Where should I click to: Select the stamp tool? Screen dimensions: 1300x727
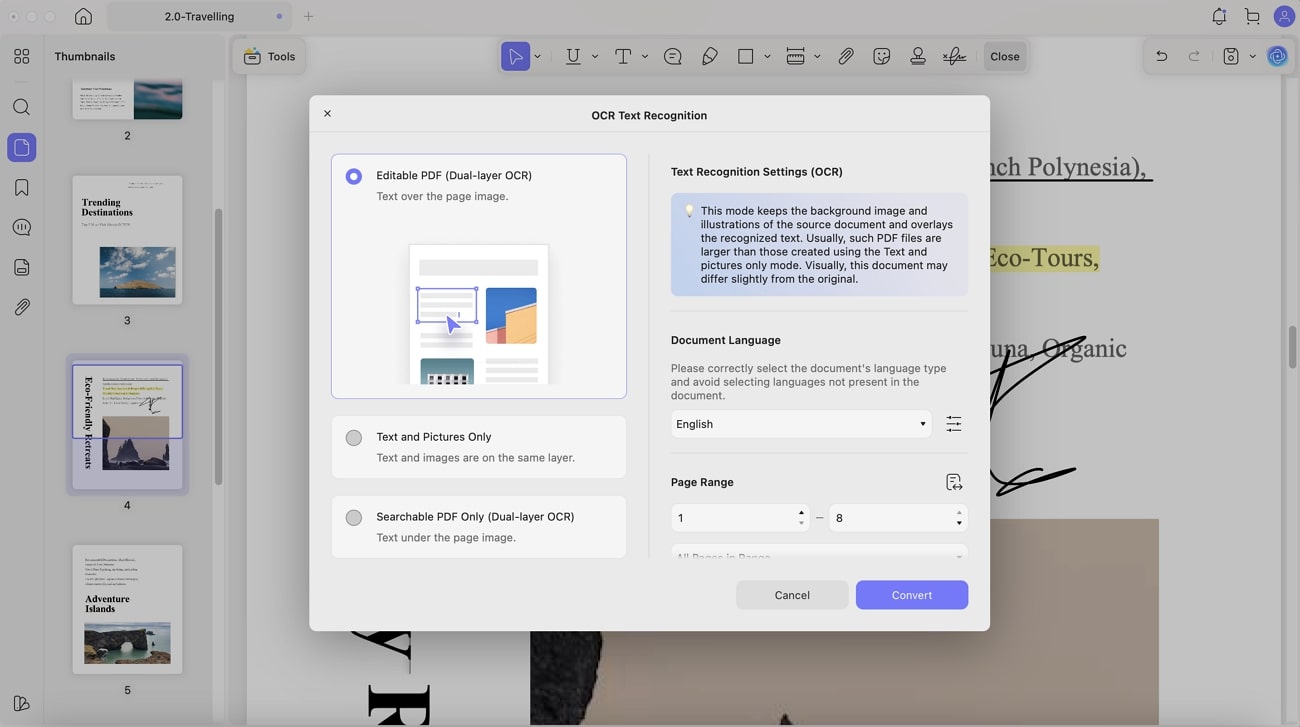pyautogui.click(x=918, y=57)
